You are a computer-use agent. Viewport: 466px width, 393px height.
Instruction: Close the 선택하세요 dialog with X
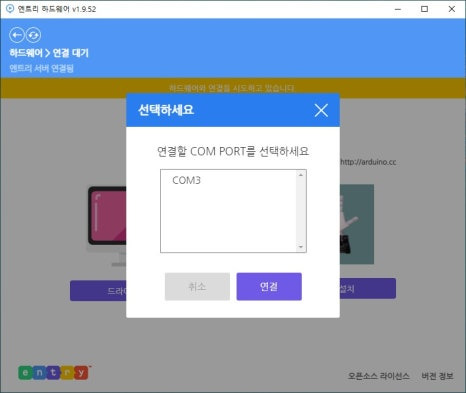(x=321, y=110)
